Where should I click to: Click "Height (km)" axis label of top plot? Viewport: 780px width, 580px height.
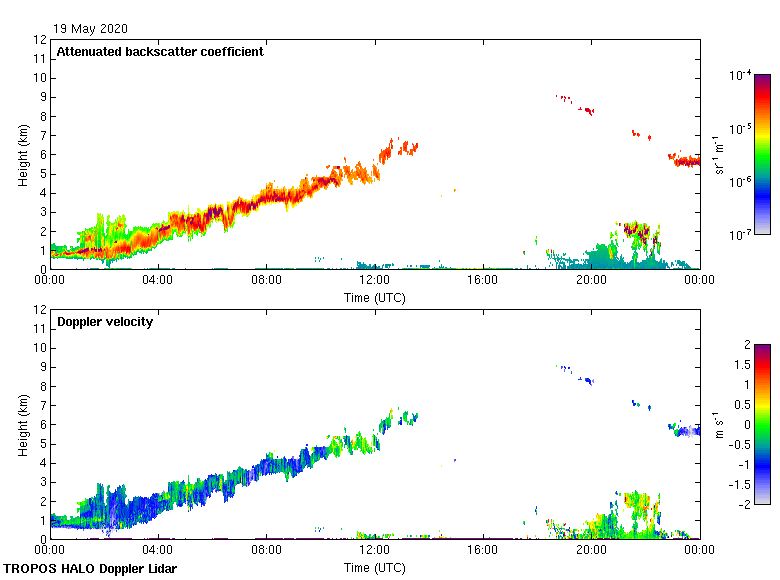pos(23,154)
